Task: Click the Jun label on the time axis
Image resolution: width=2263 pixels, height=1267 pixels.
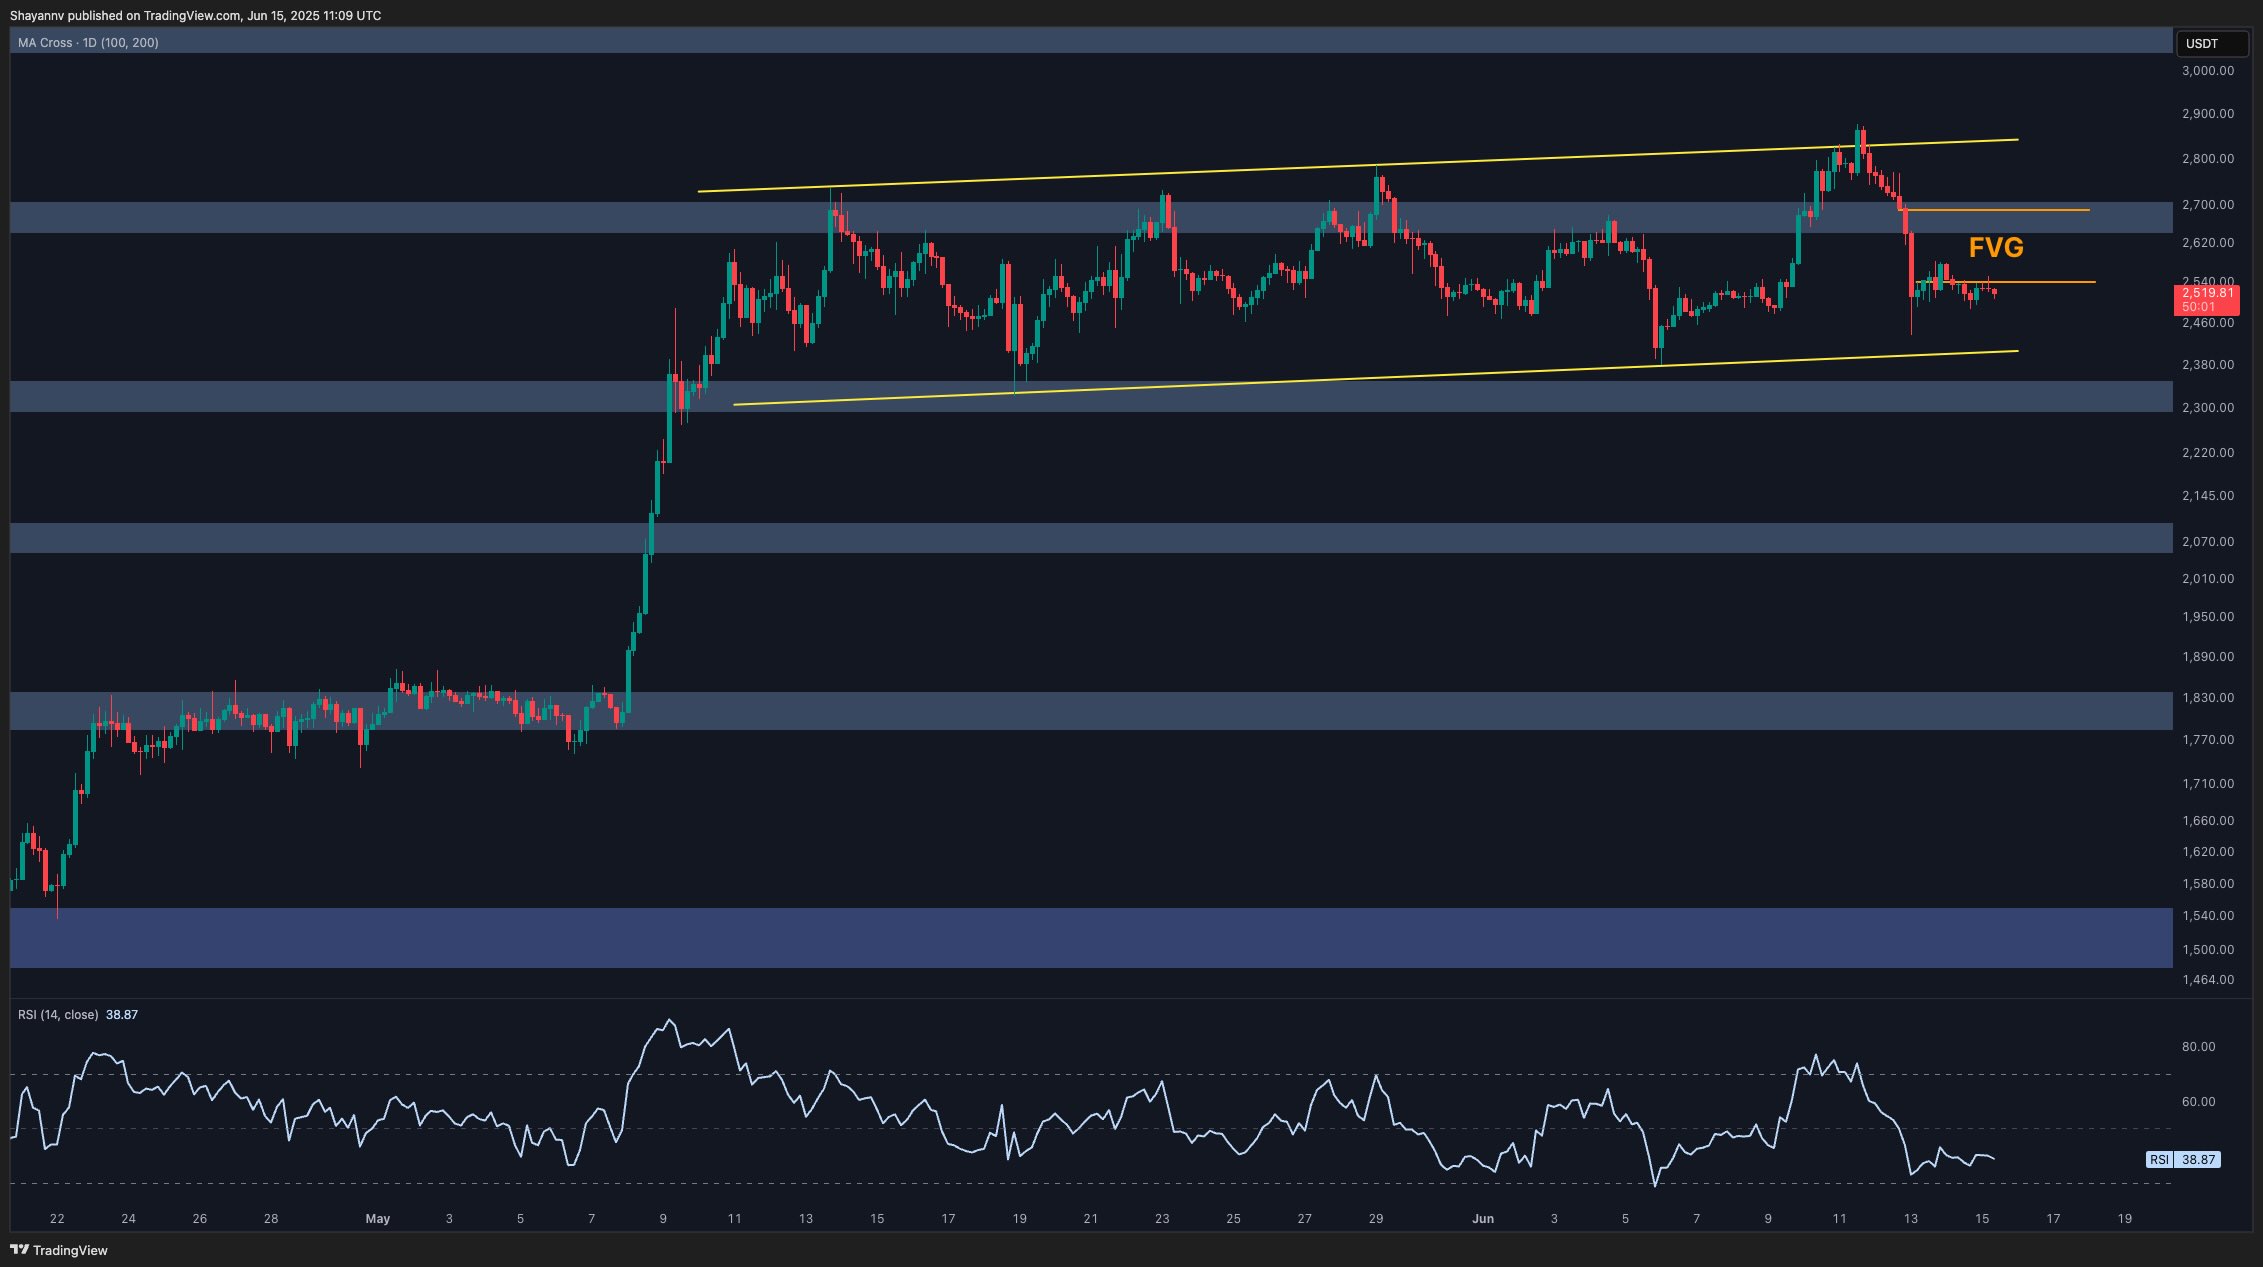Action: pyautogui.click(x=1483, y=1219)
